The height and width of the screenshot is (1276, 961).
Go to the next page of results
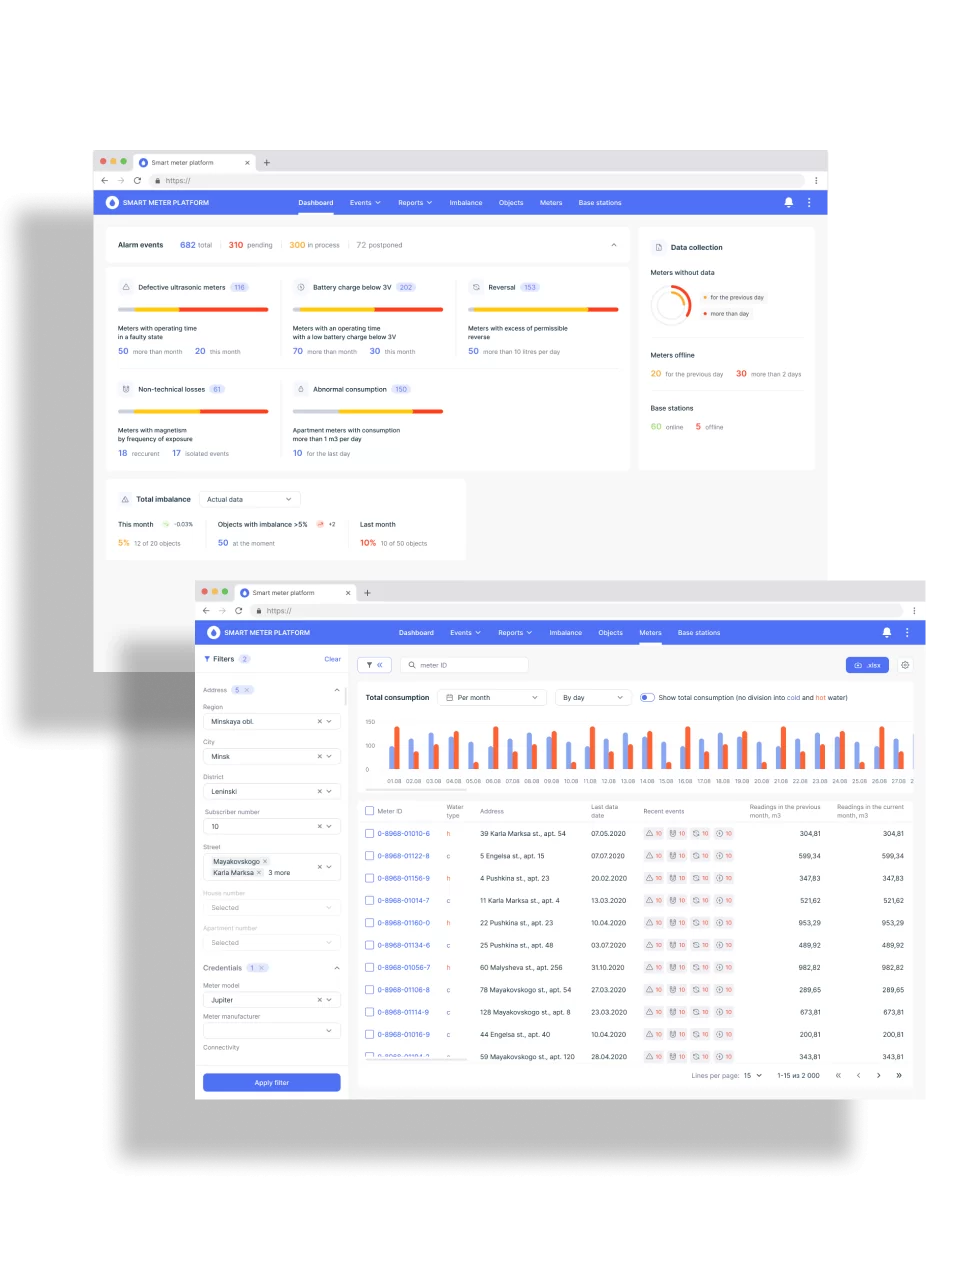point(878,1075)
